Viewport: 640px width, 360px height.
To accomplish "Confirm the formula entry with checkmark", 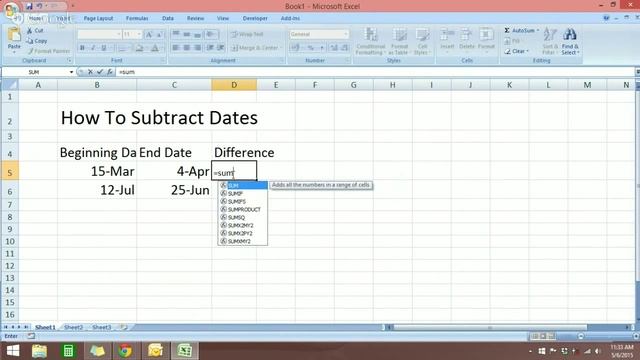I will coord(100,72).
